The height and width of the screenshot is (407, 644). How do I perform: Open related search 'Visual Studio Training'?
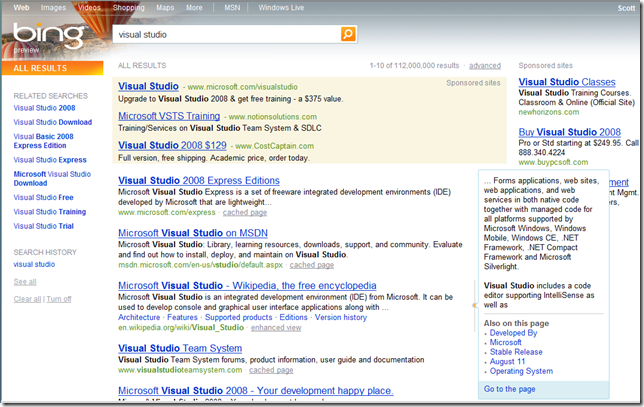pyautogui.click(x=50, y=212)
